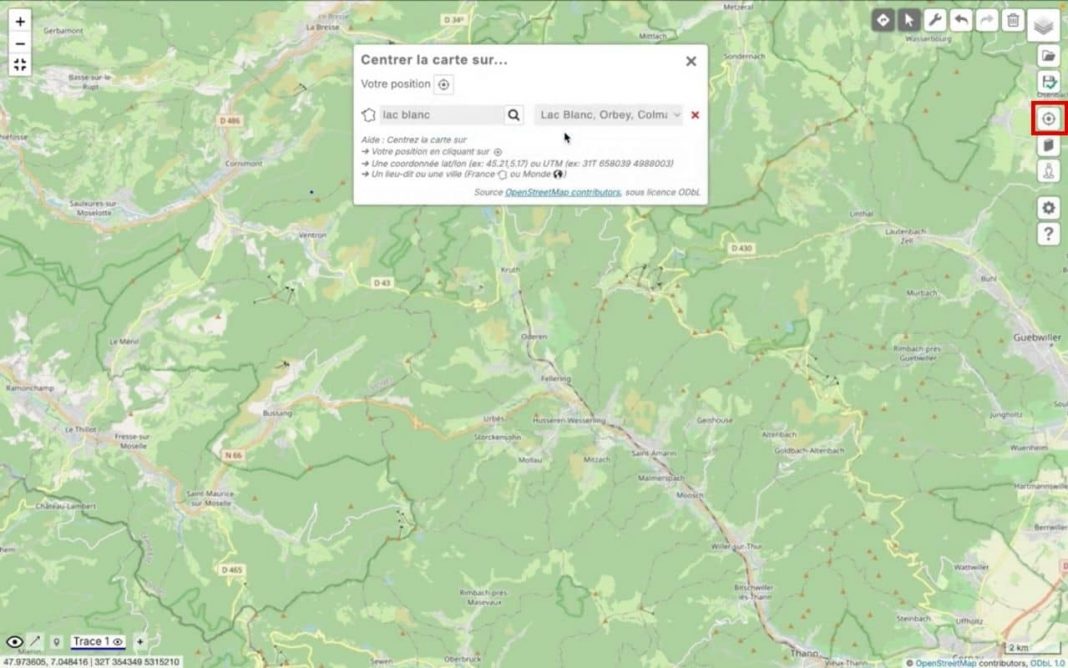Expand the zoom-to-extent control
Viewport: 1068px width, 668px height.
point(20,64)
